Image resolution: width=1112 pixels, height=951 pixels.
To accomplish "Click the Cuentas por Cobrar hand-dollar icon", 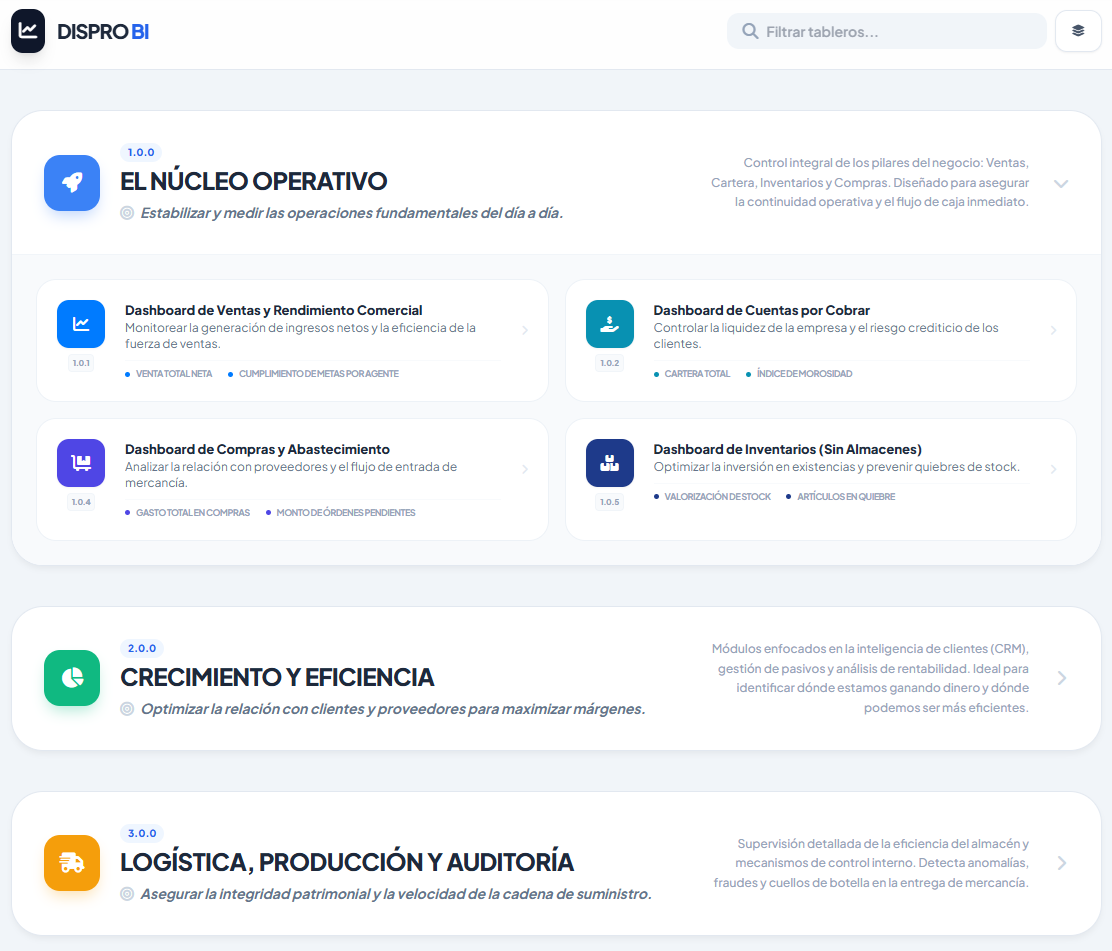I will click(x=609, y=324).
